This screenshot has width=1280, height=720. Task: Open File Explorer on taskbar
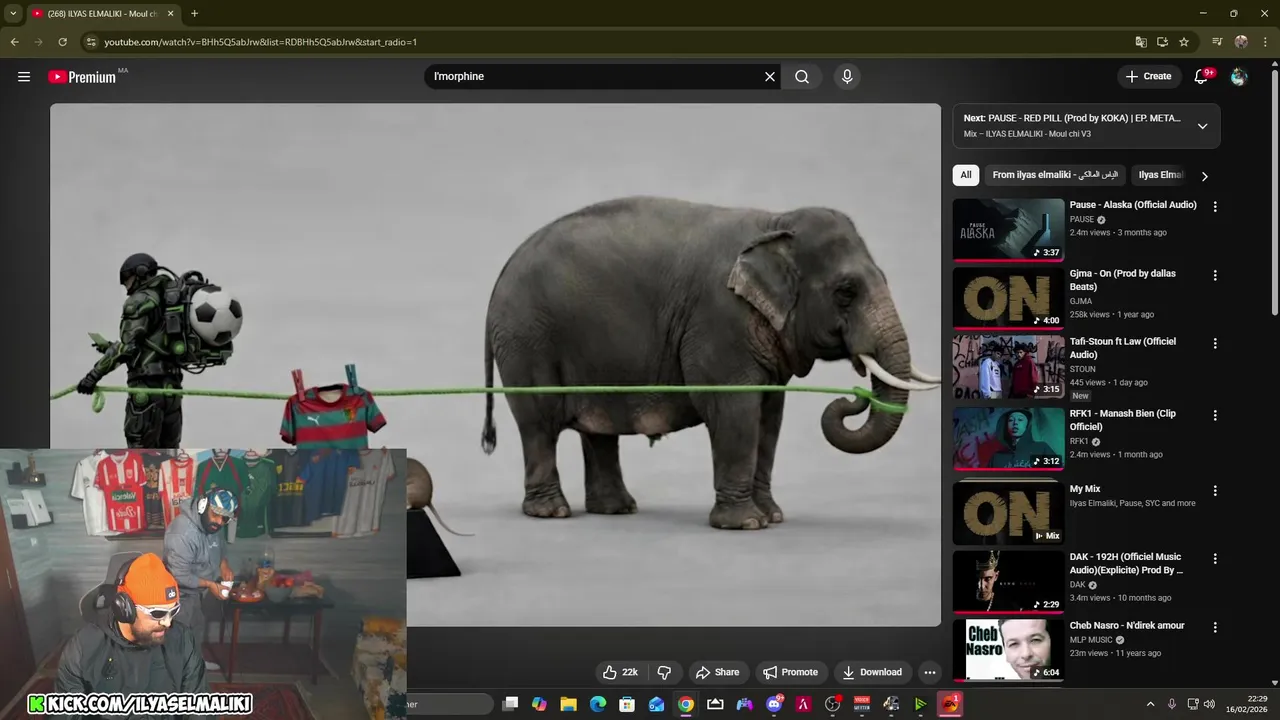pos(568,704)
